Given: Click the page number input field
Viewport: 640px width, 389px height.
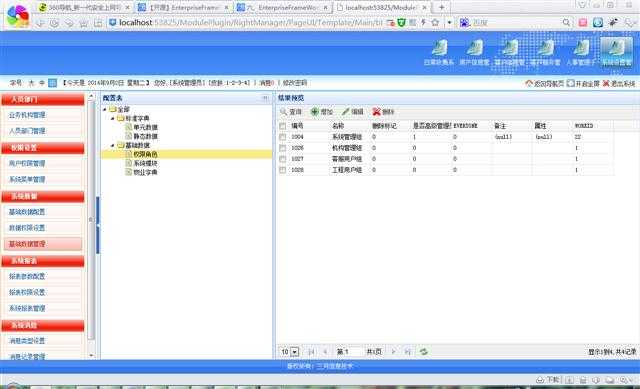Looking at the screenshot, I should (352, 351).
